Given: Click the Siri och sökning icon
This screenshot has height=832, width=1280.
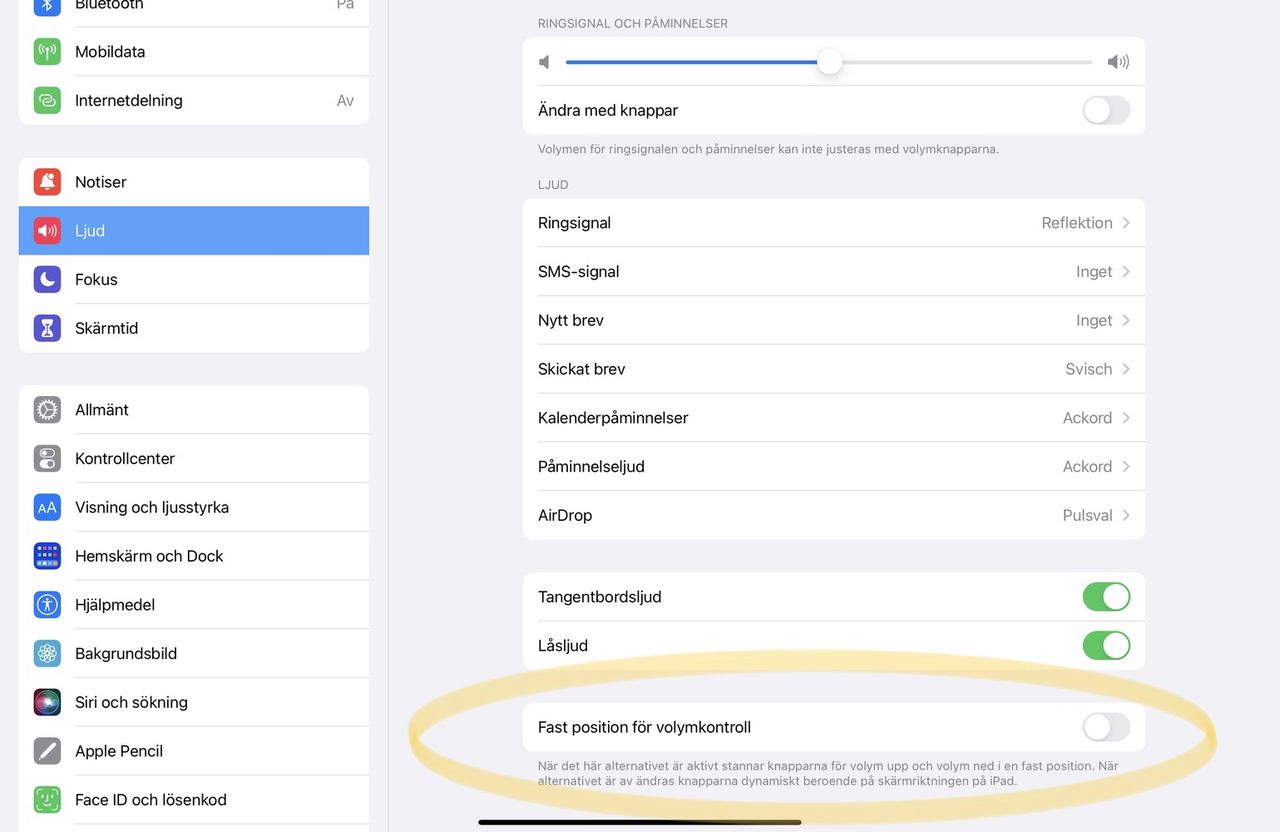Looking at the screenshot, I should click(46, 702).
